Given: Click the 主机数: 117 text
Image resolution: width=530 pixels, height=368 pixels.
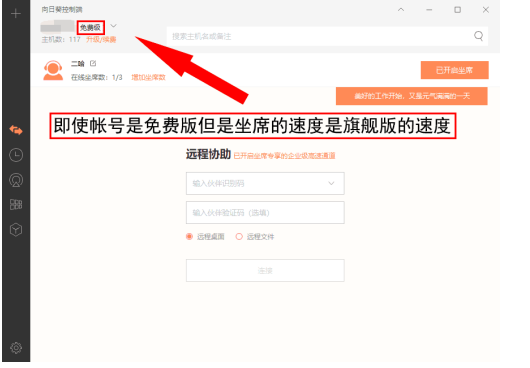Looking at the screenshot, I should pos(61,40).
